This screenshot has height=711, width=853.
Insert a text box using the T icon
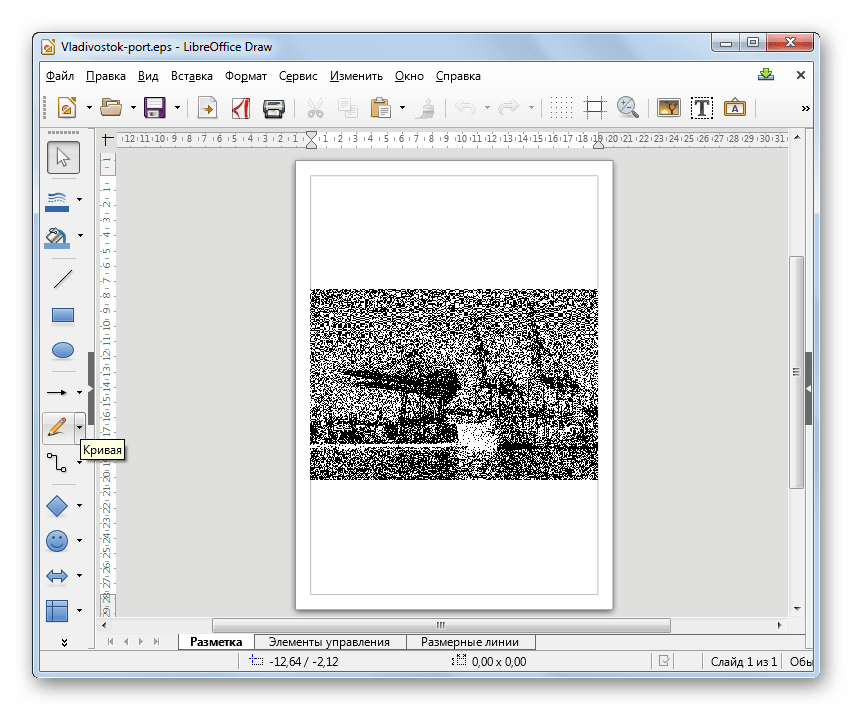702,108
